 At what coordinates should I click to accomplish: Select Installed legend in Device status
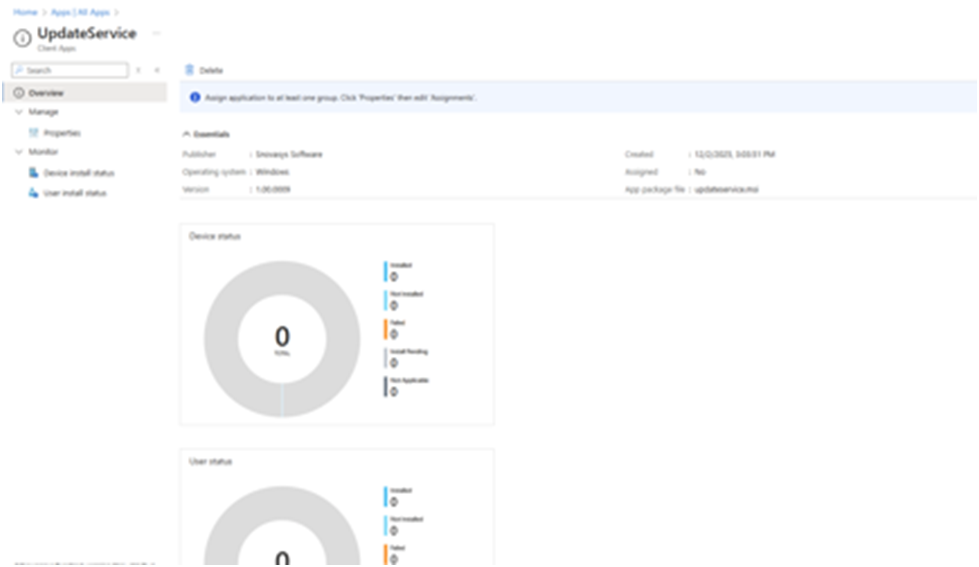(x=400, y=271)
